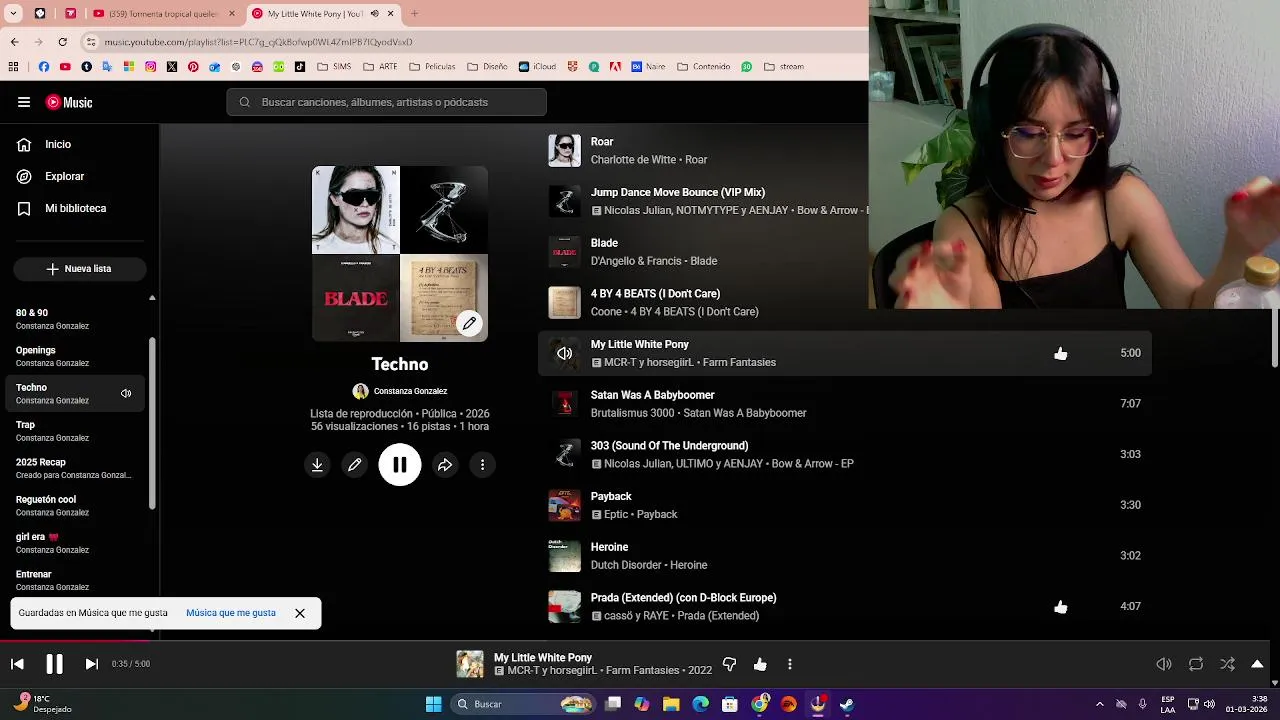Click the pencil icon on the playlist cover
1280x720 pixels.
469,323
